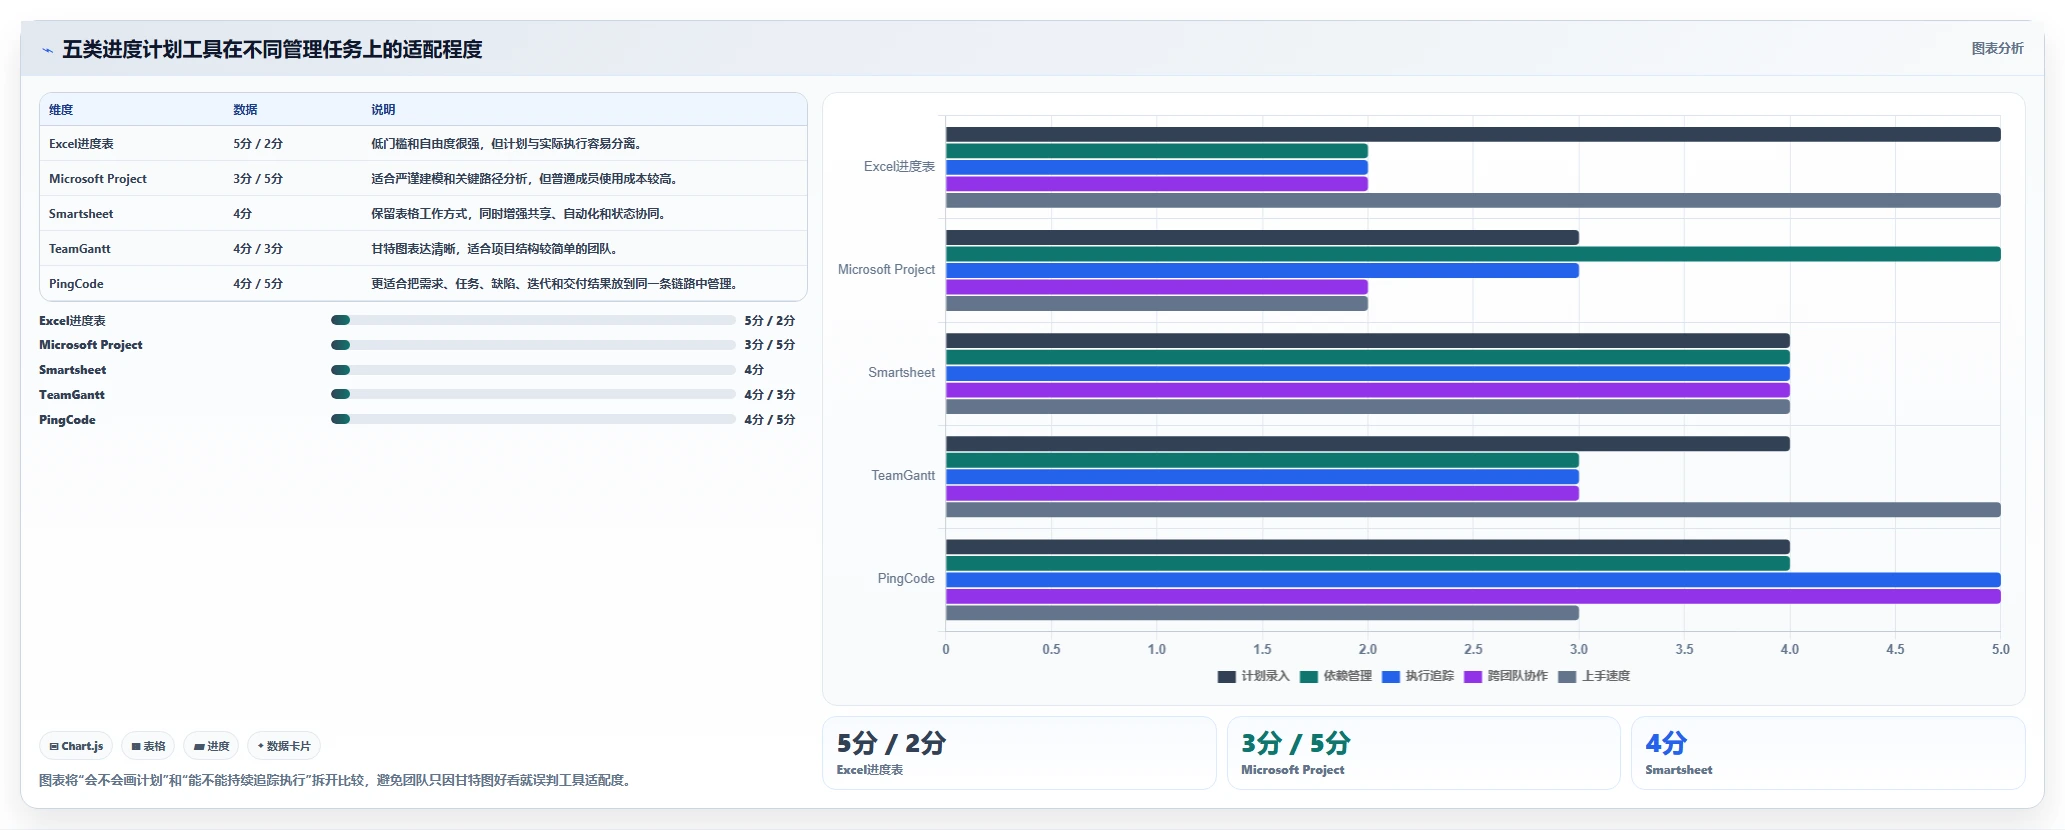This screenshot has width=2065, height=830.
Task: Click the Excel进度表 计划录入 dark chart bar
Action: [x=1473, y=134]
